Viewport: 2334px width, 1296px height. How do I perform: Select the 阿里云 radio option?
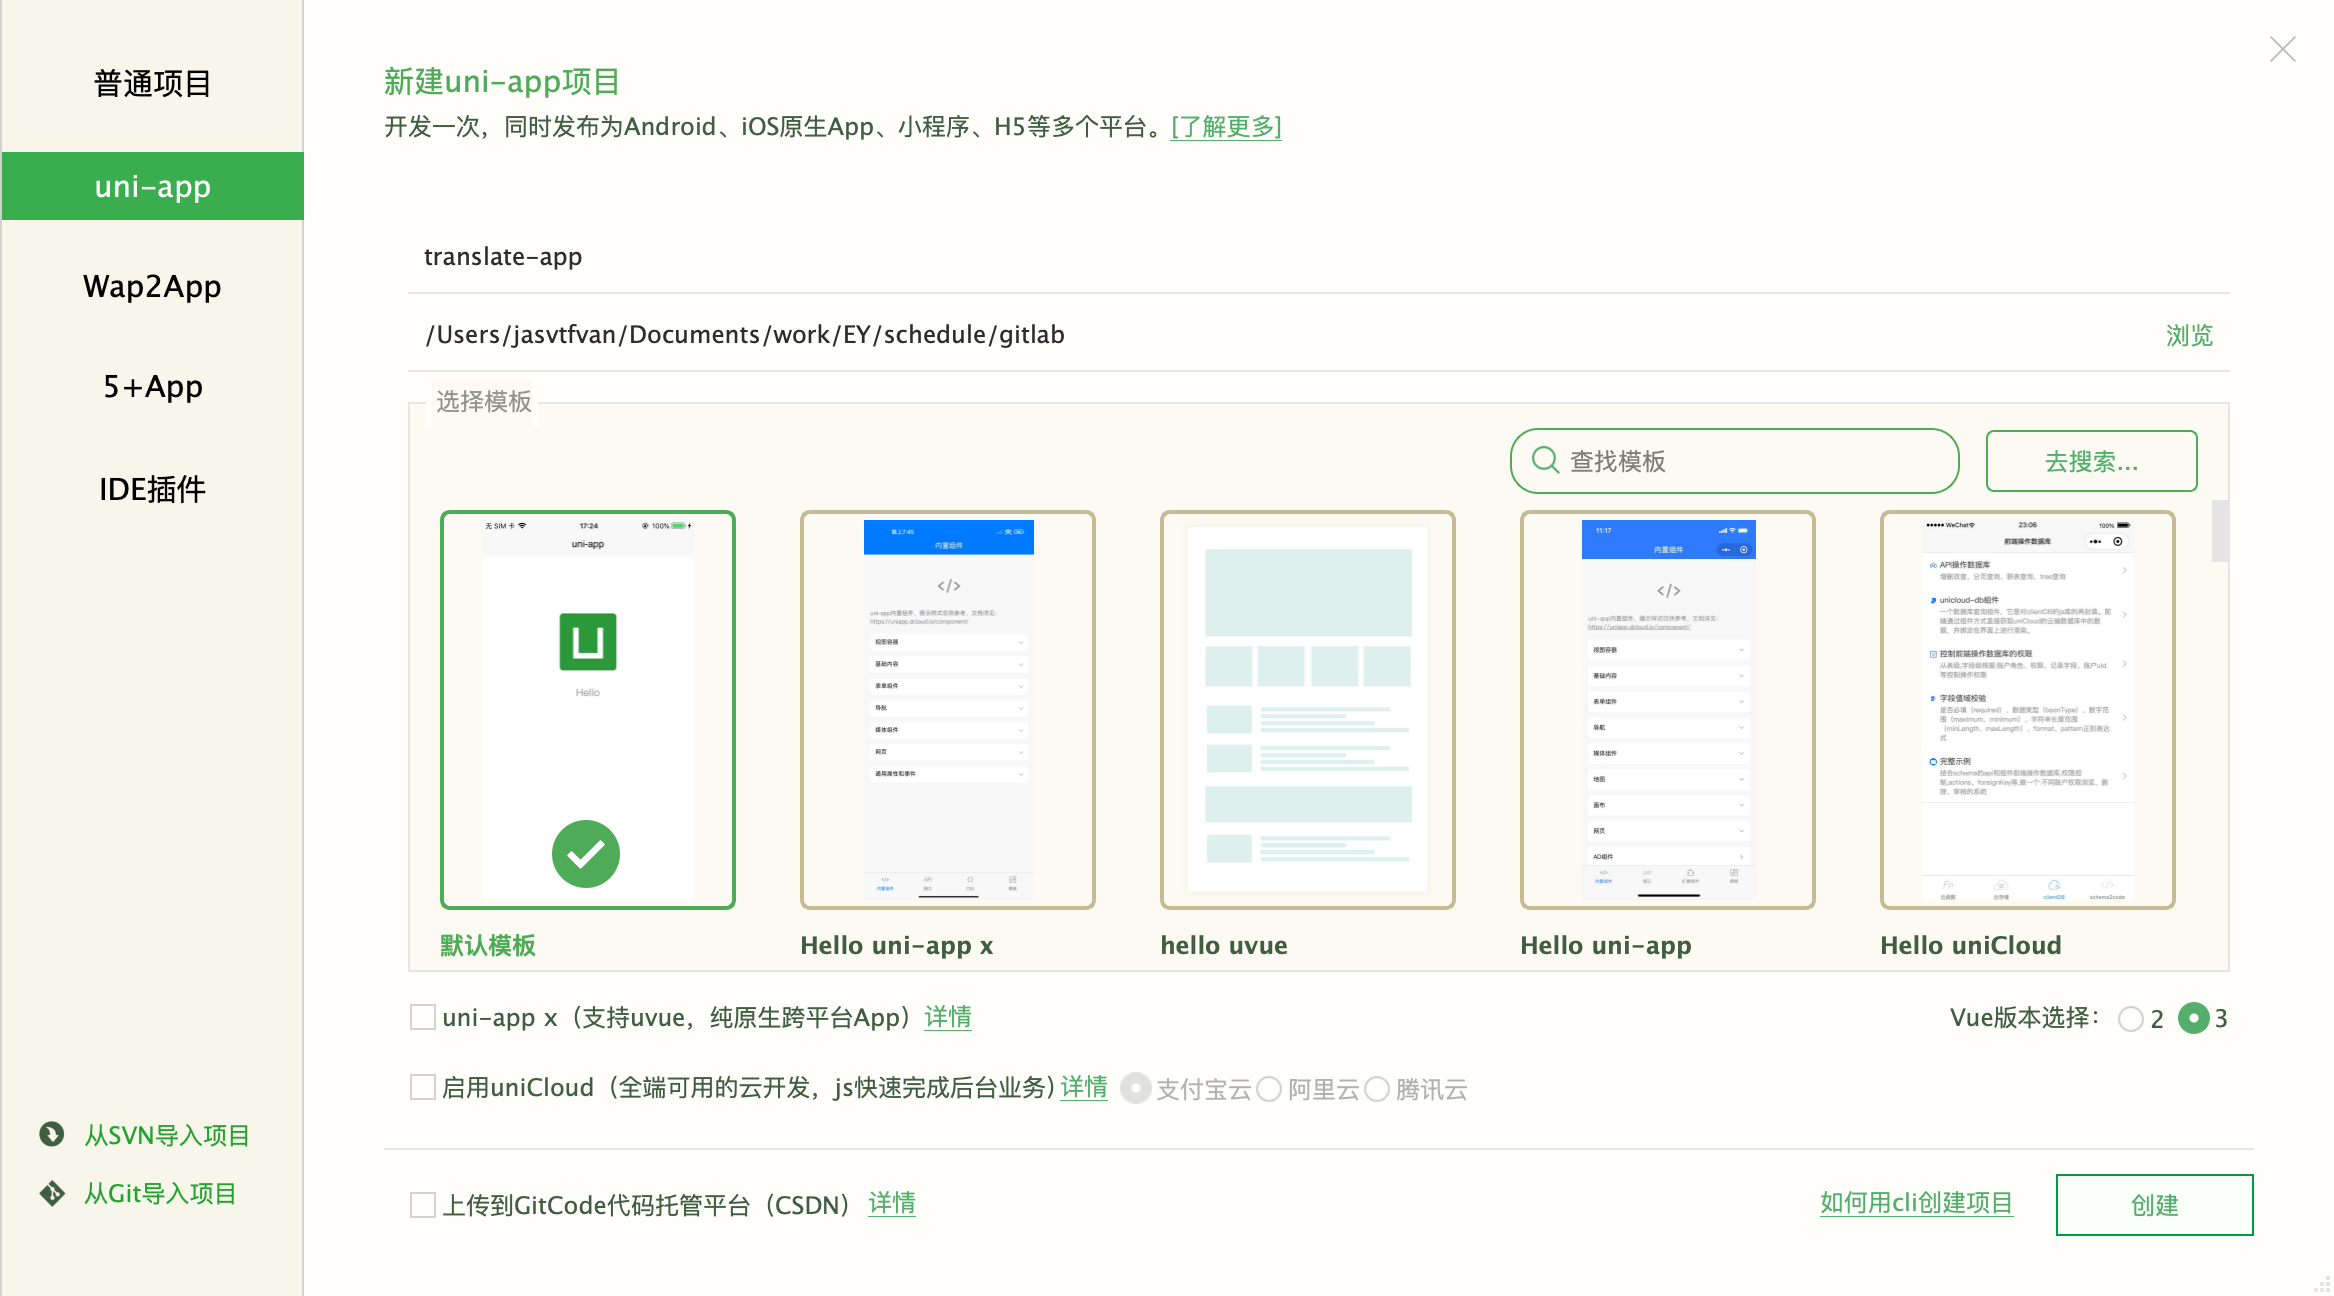(x=1269, y=1088)
